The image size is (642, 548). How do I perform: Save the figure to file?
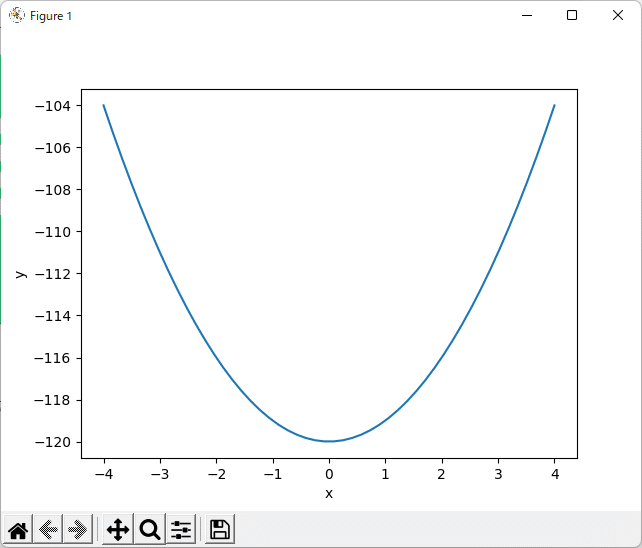point(220,530)
